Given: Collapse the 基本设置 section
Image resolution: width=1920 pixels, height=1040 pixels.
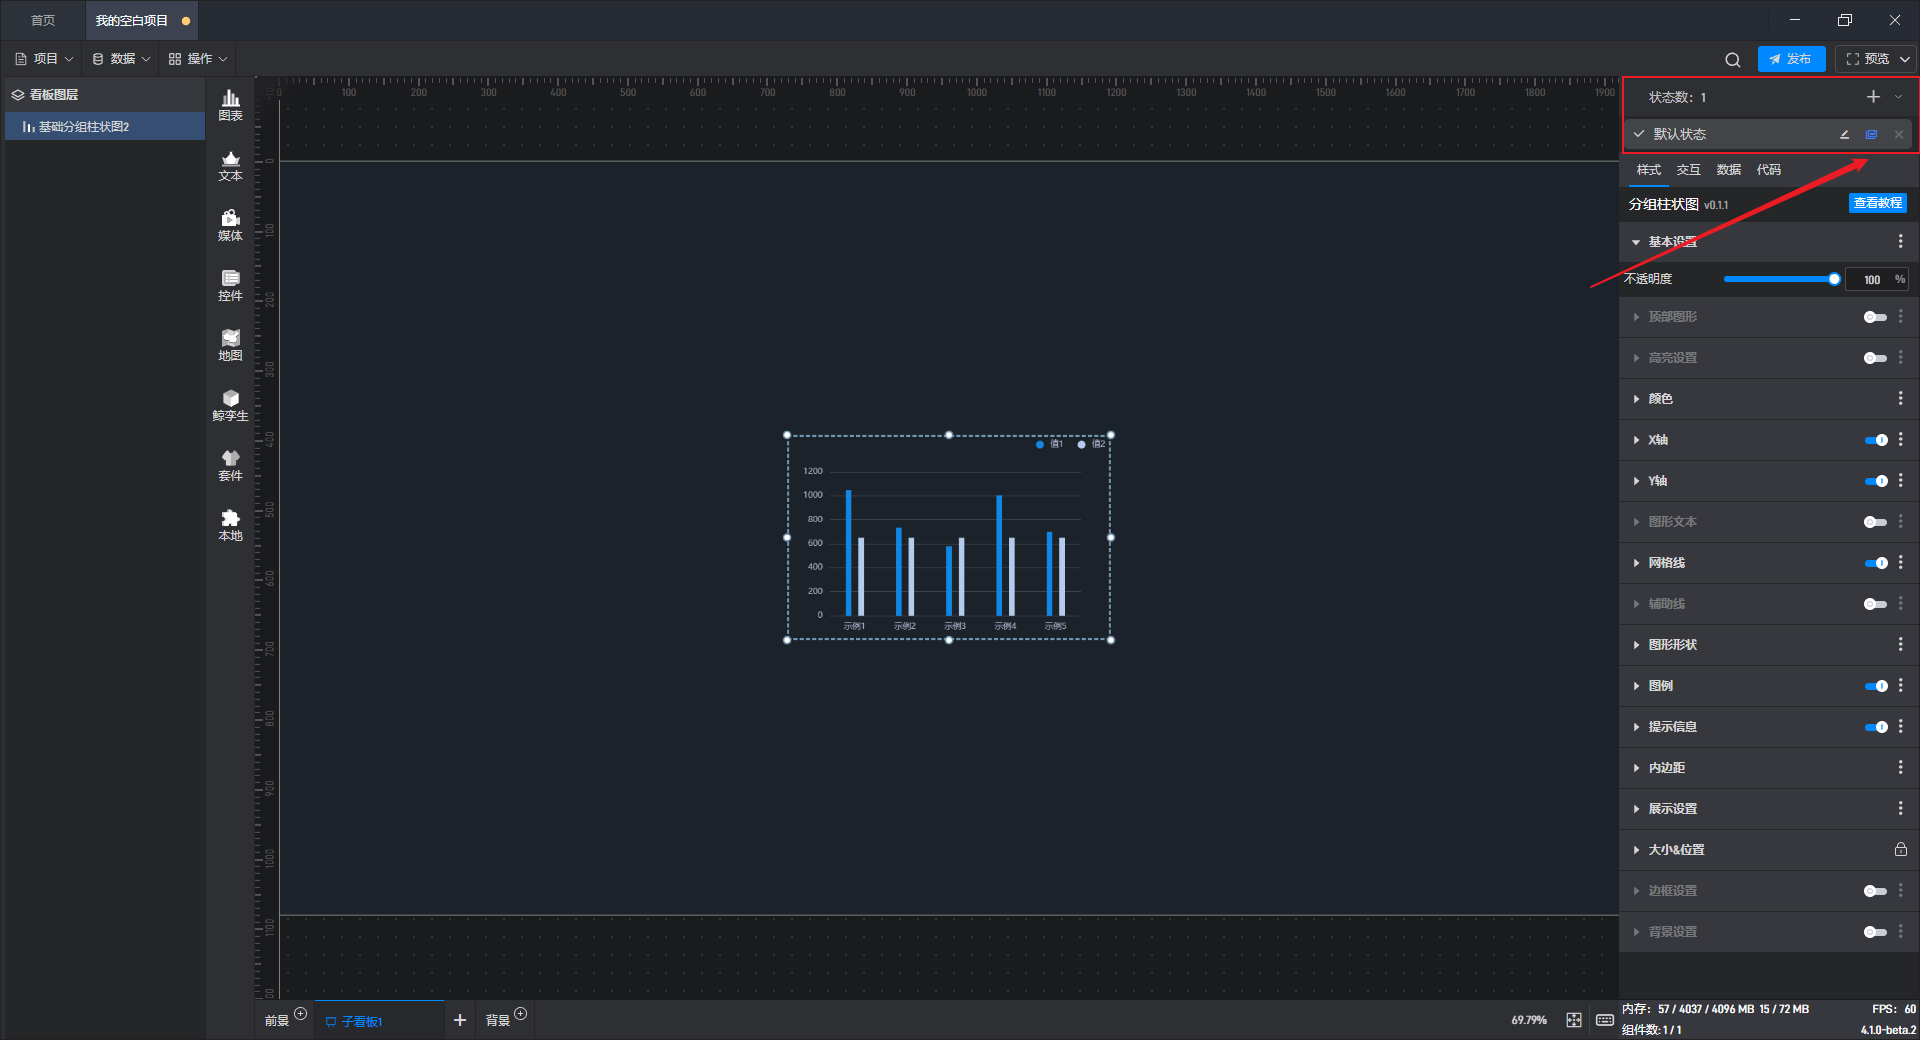Looking at the screenshot, I should coord(1636,242).
